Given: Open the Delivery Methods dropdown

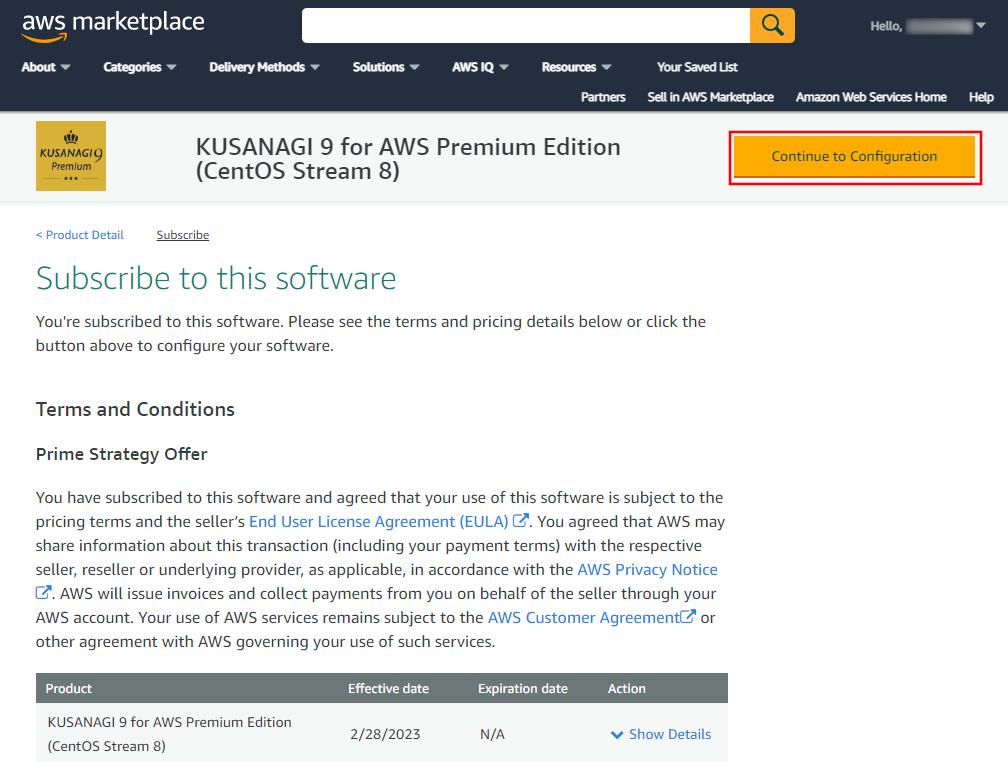Looking at the screenshot, I should [x=264, y=67].
